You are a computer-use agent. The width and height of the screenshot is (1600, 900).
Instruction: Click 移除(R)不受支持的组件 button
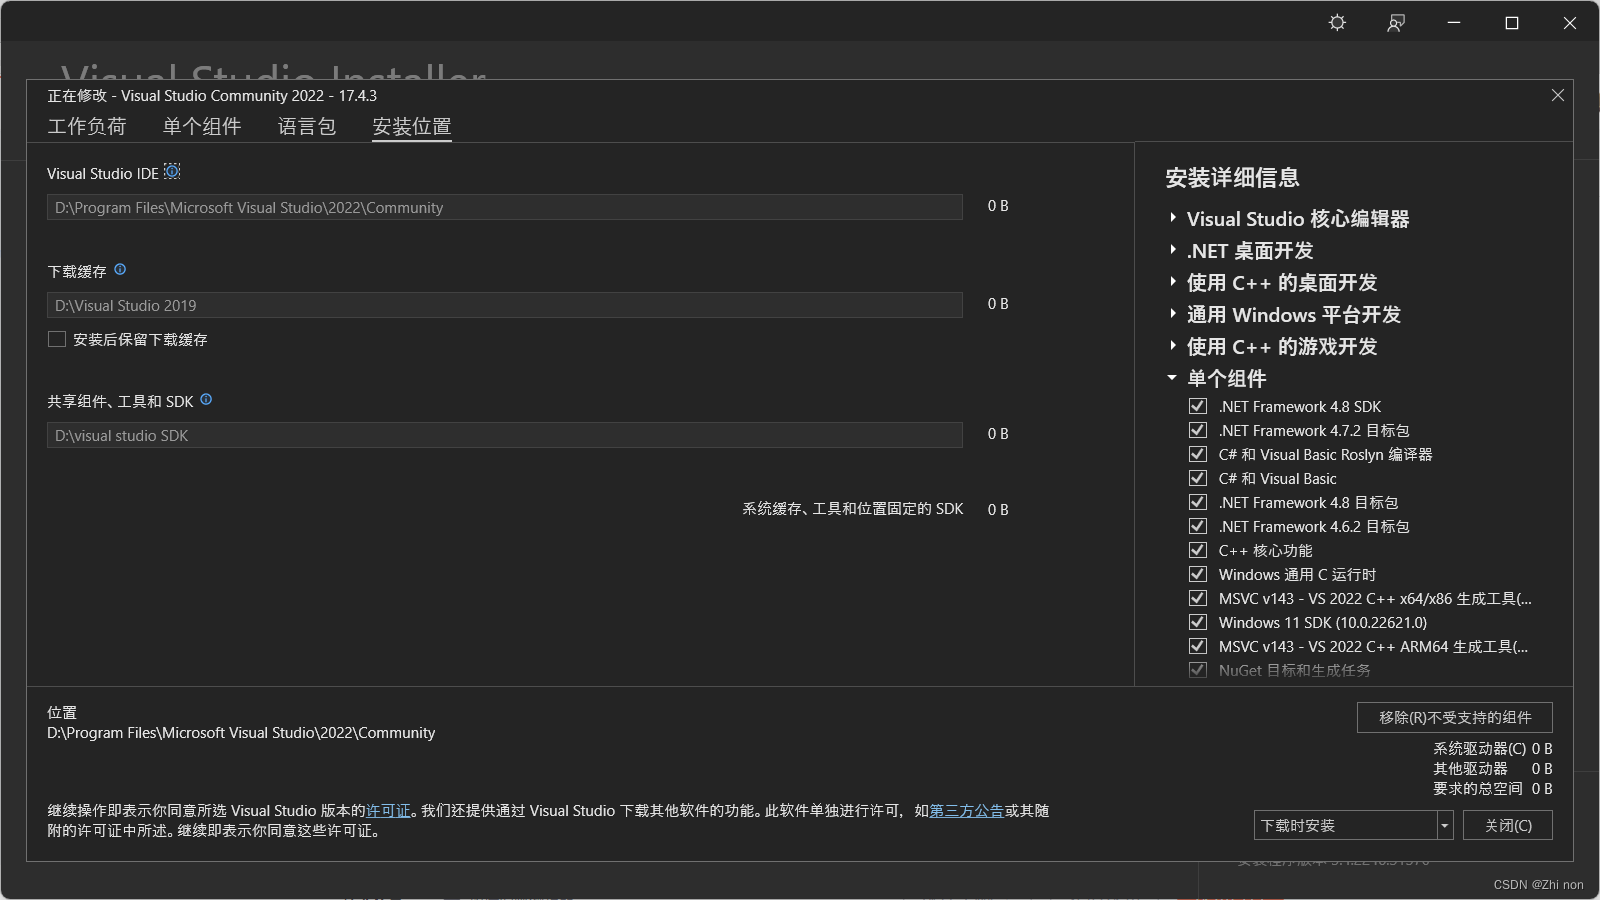coord(1455,717)
